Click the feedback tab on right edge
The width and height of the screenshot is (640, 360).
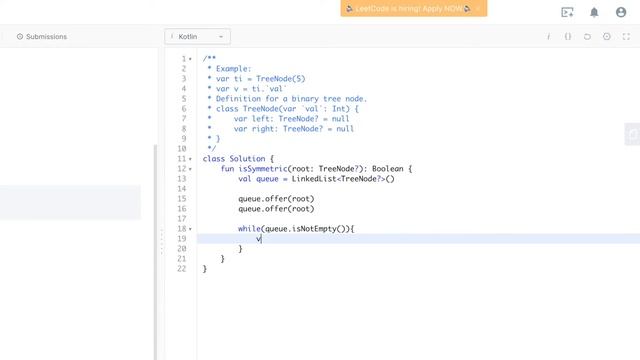(632, 134)
